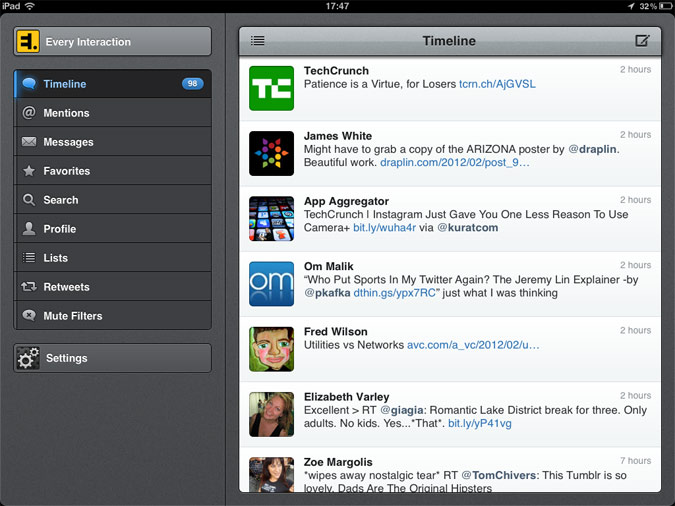Show Retweets
This screenshot has height=506, width=675.
[x=113, y=286]
